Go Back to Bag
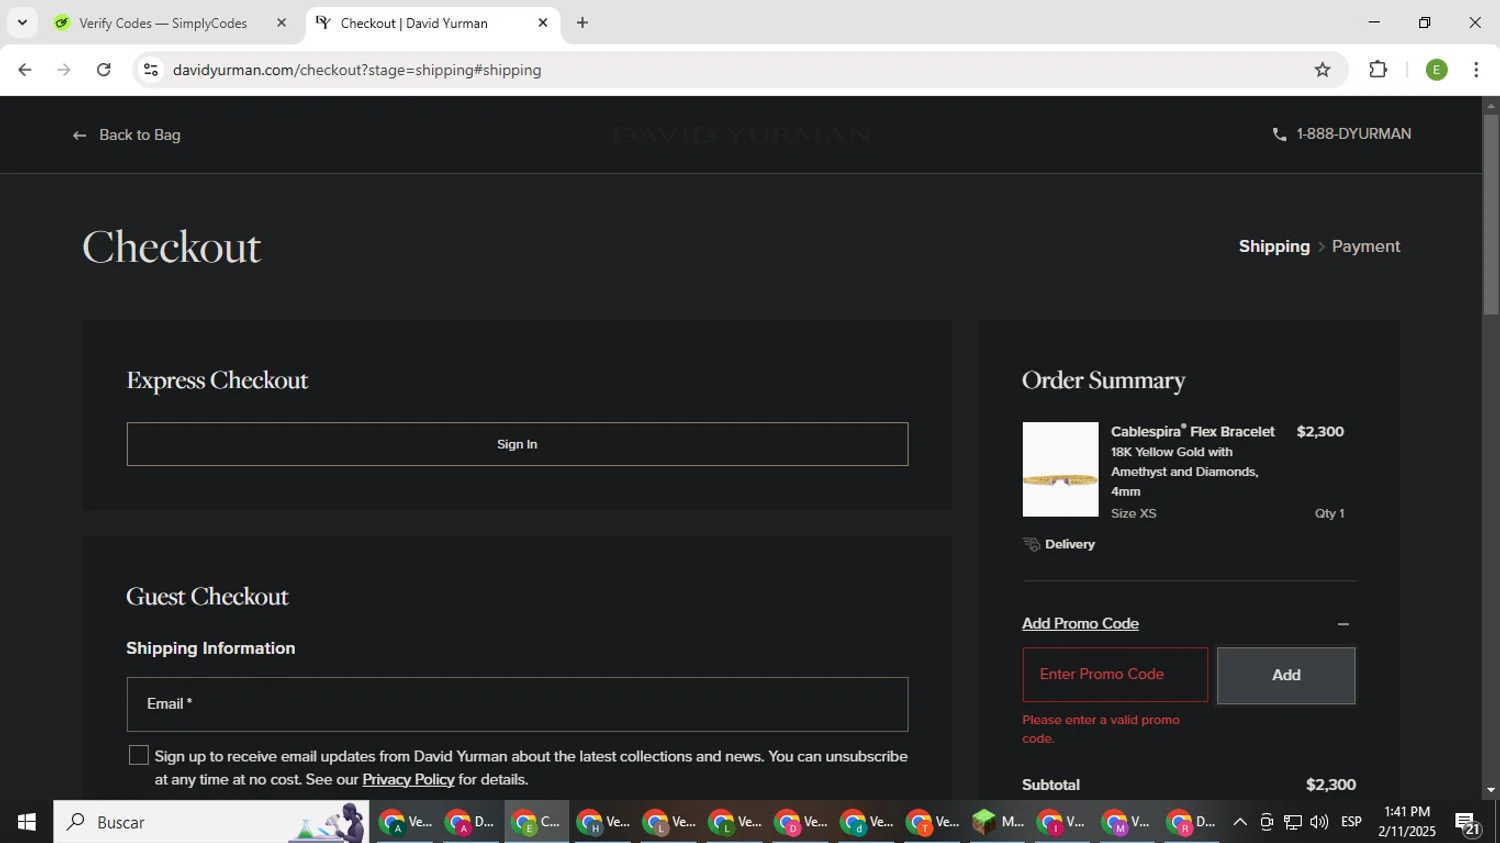This screenshot has height=843, width=1500. click(x=127, y=135)
